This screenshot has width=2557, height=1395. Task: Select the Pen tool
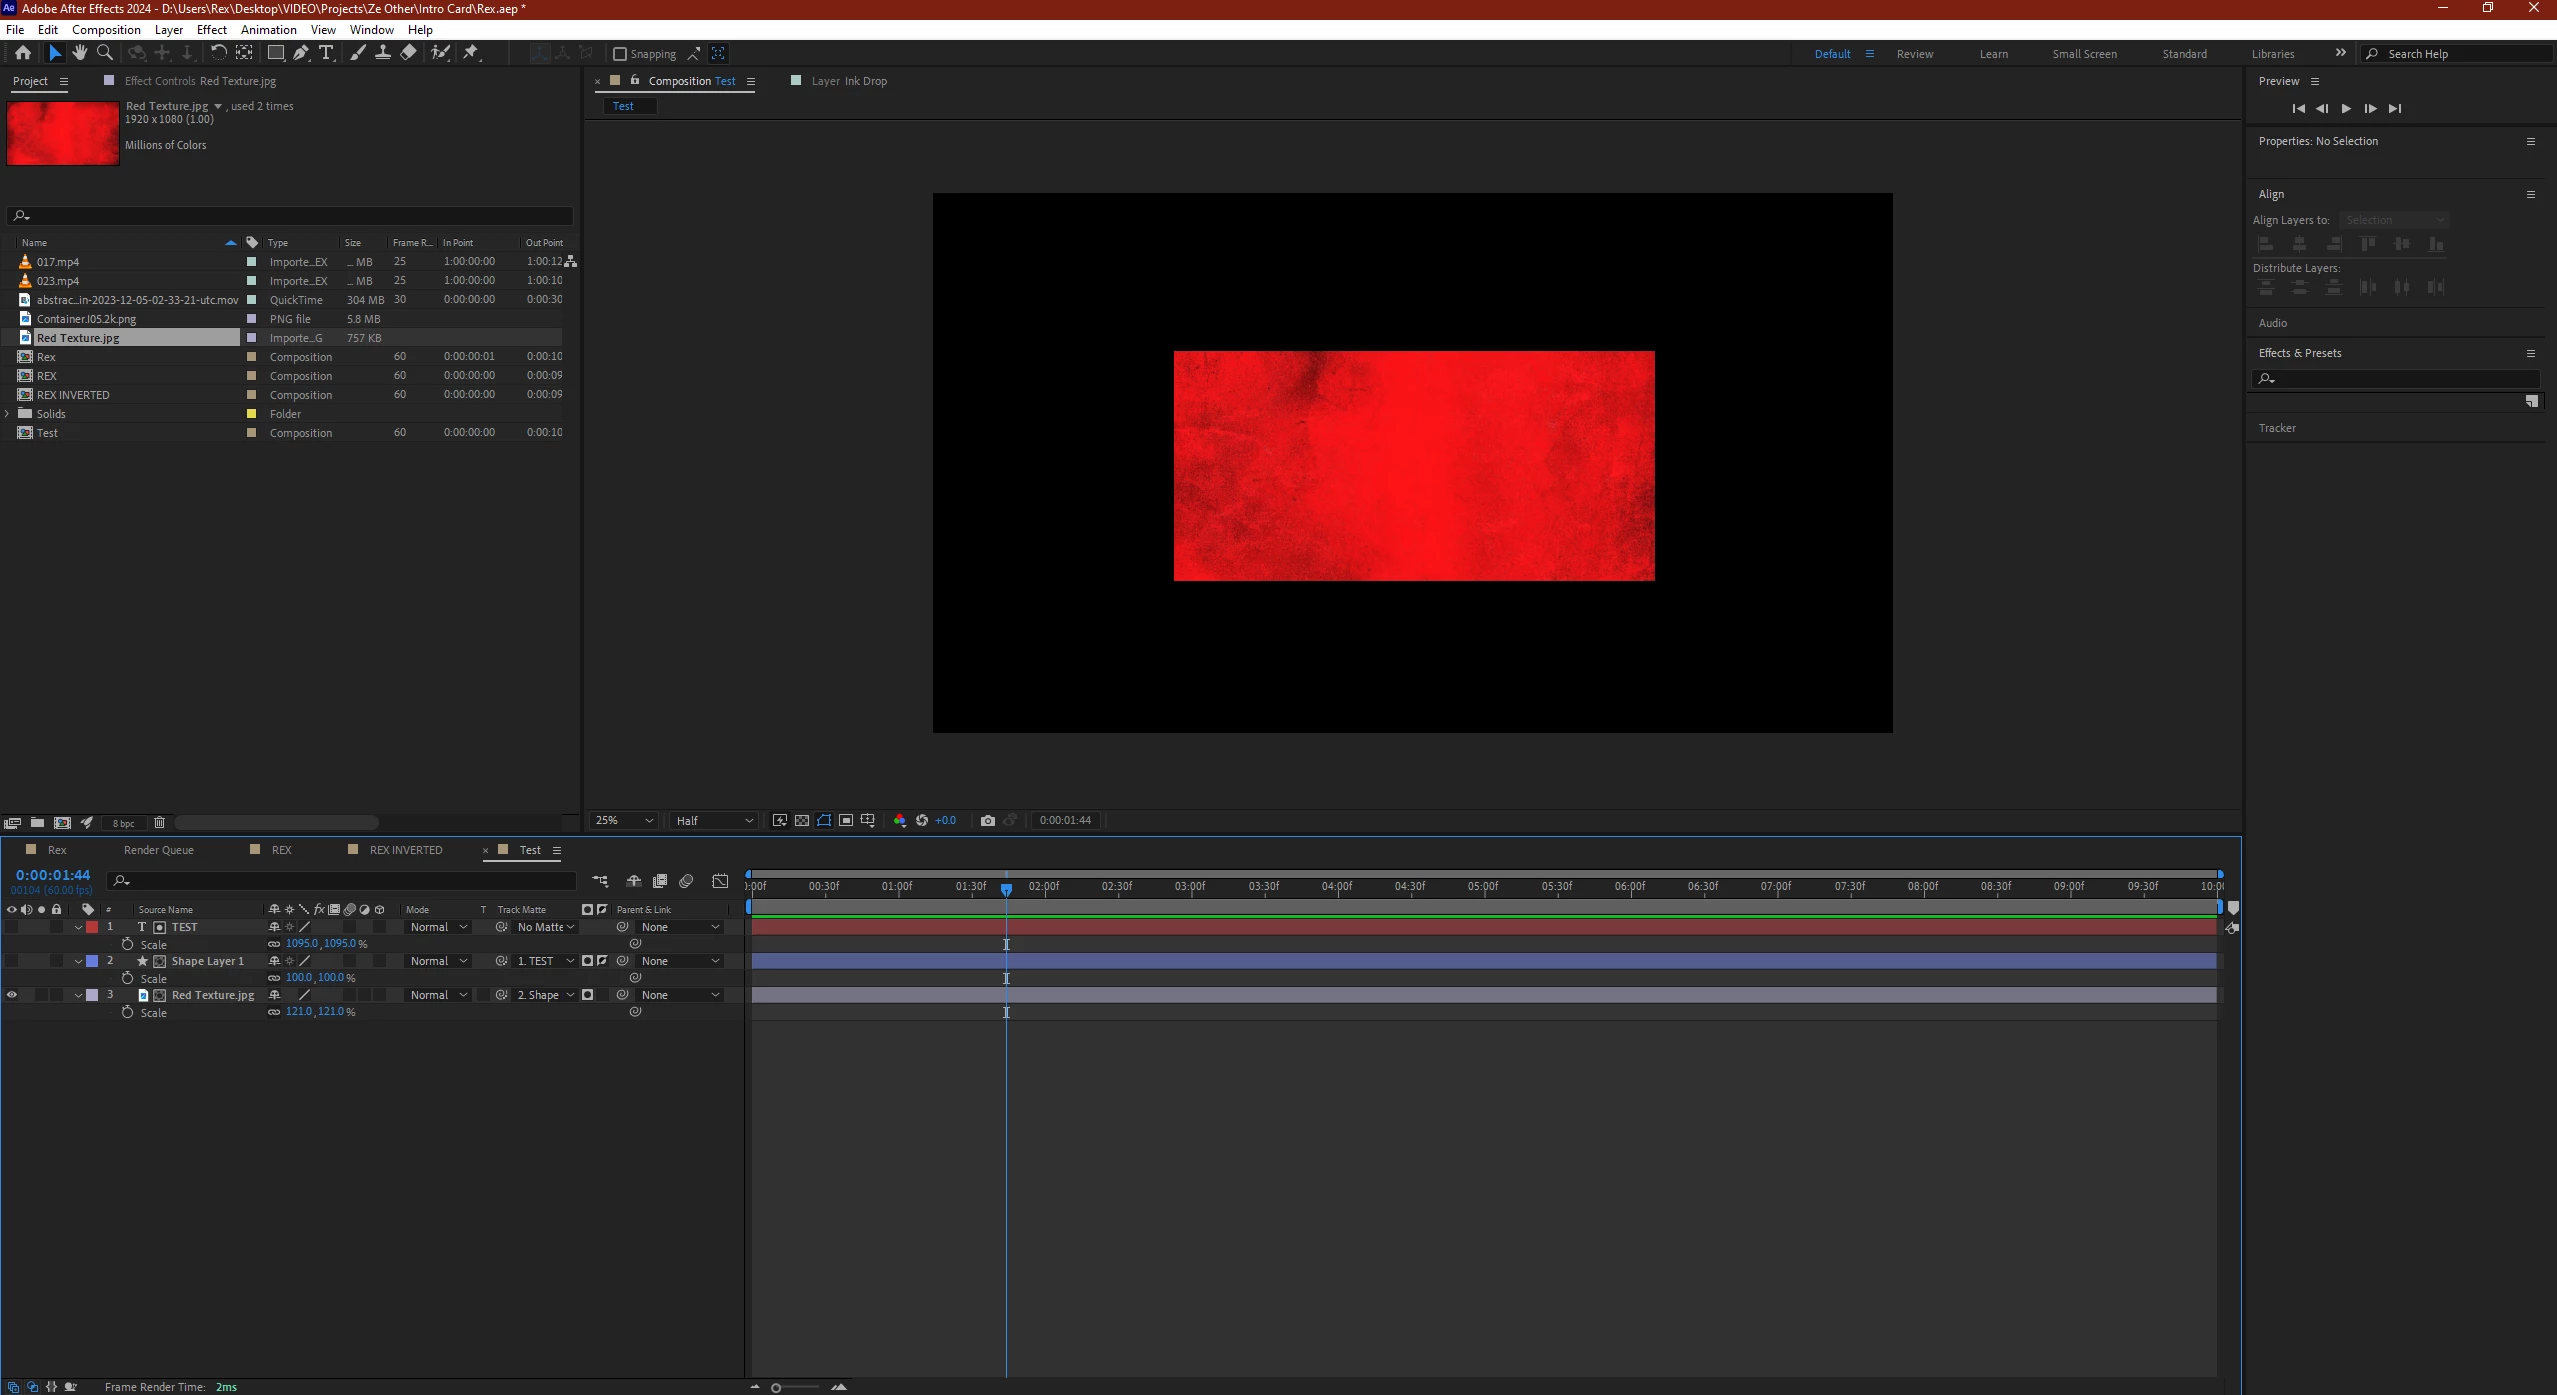pos(301,53)
